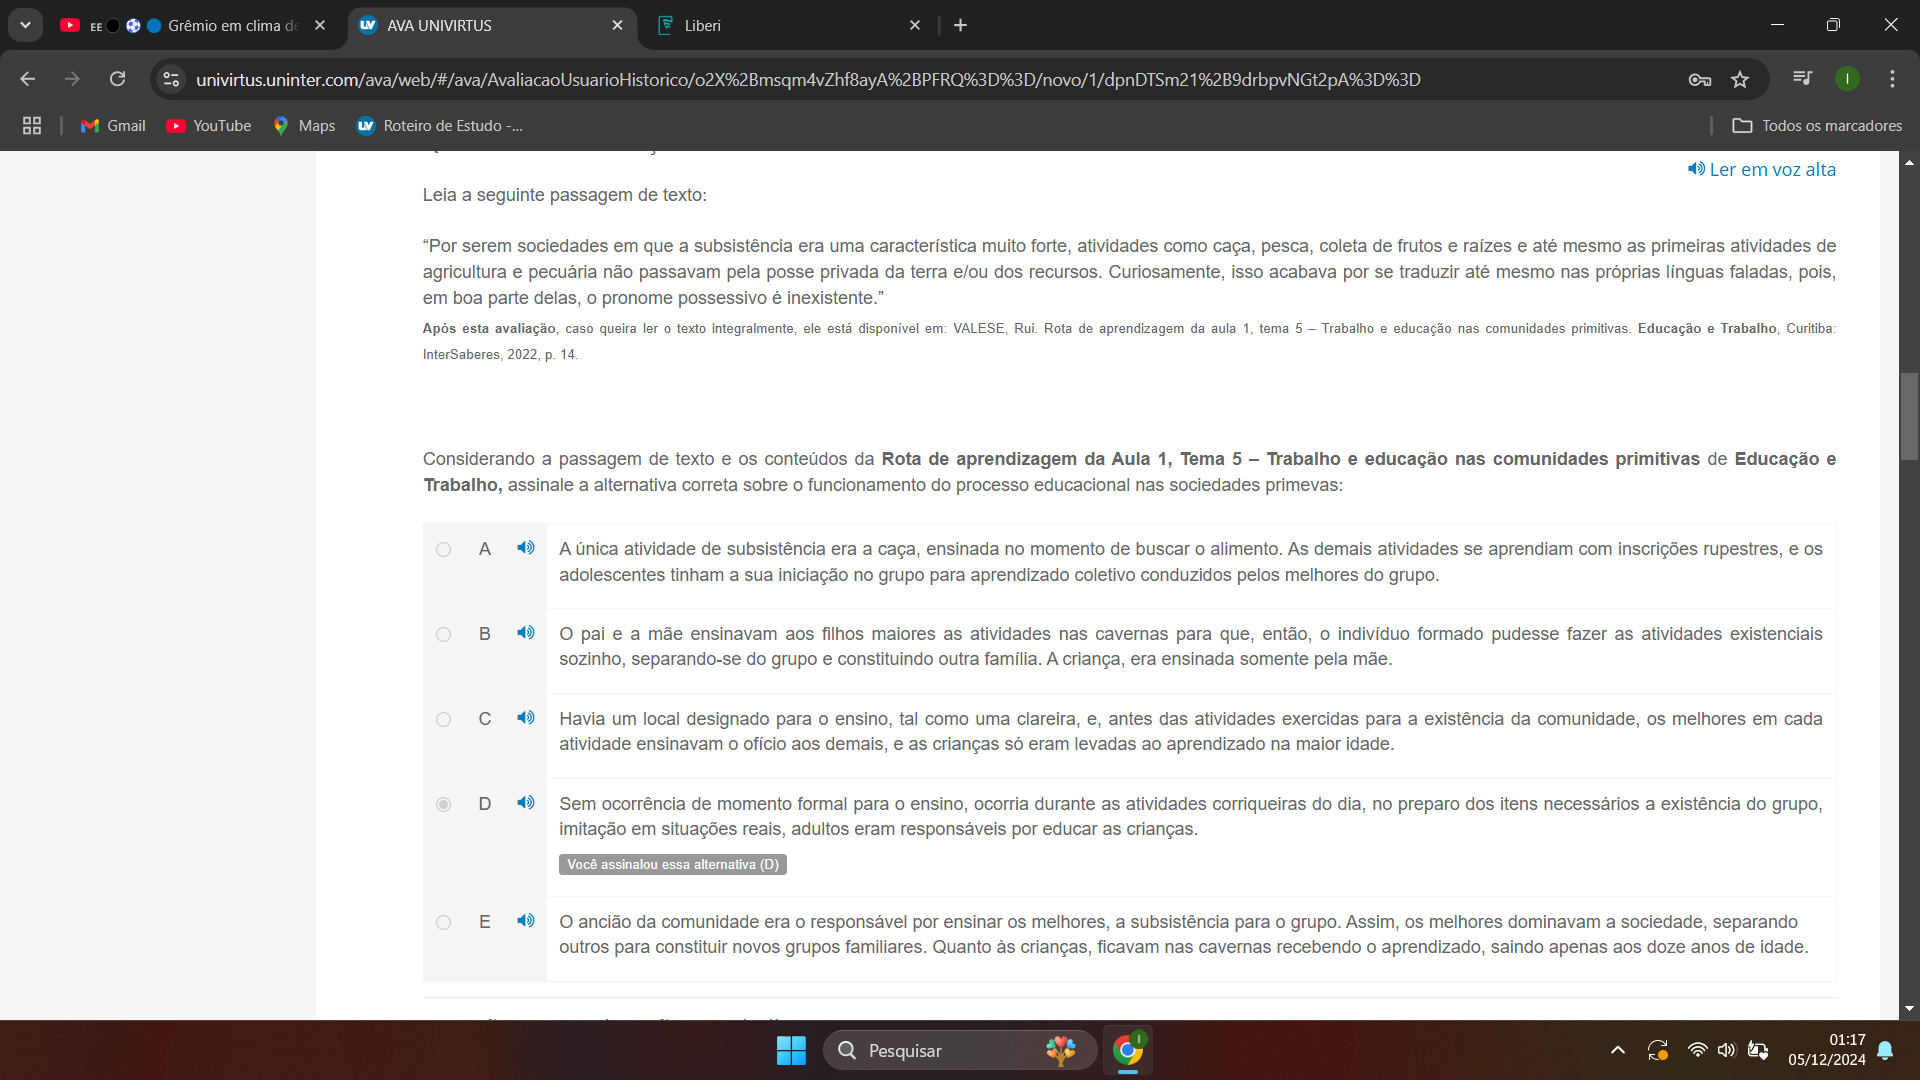Image resolution: width=1920 pixels, height=1080 pixels.
Task: Expand hidden system tray icons
Action: (x=1617, y=1050)
